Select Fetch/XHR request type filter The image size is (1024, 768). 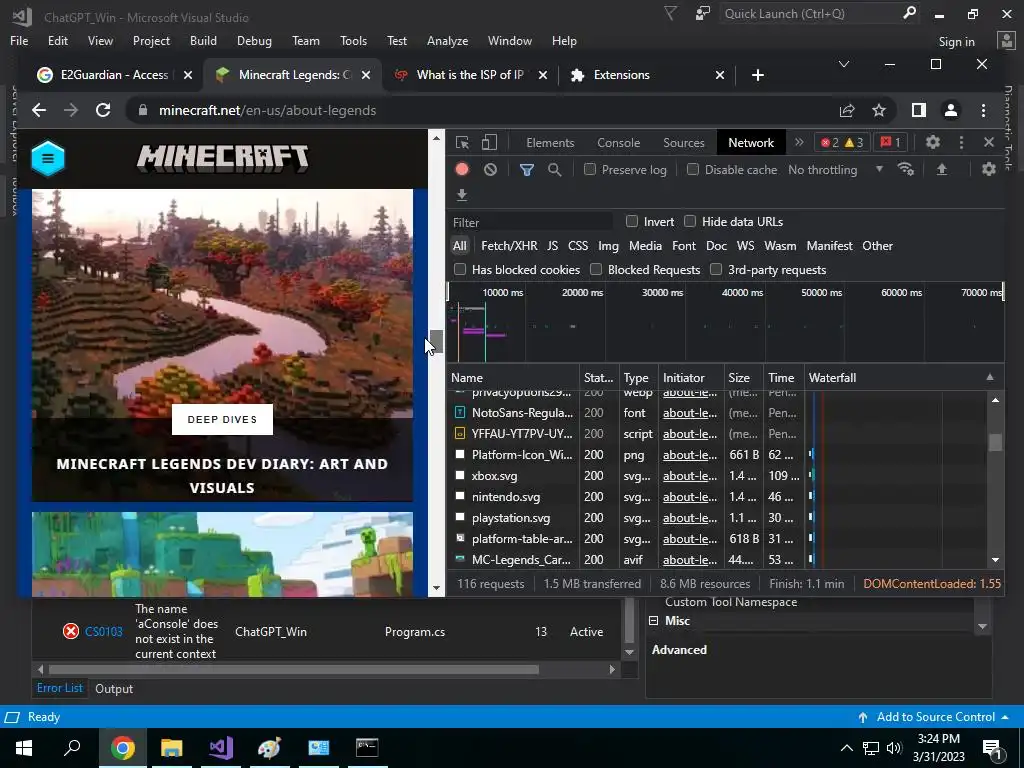509,246
